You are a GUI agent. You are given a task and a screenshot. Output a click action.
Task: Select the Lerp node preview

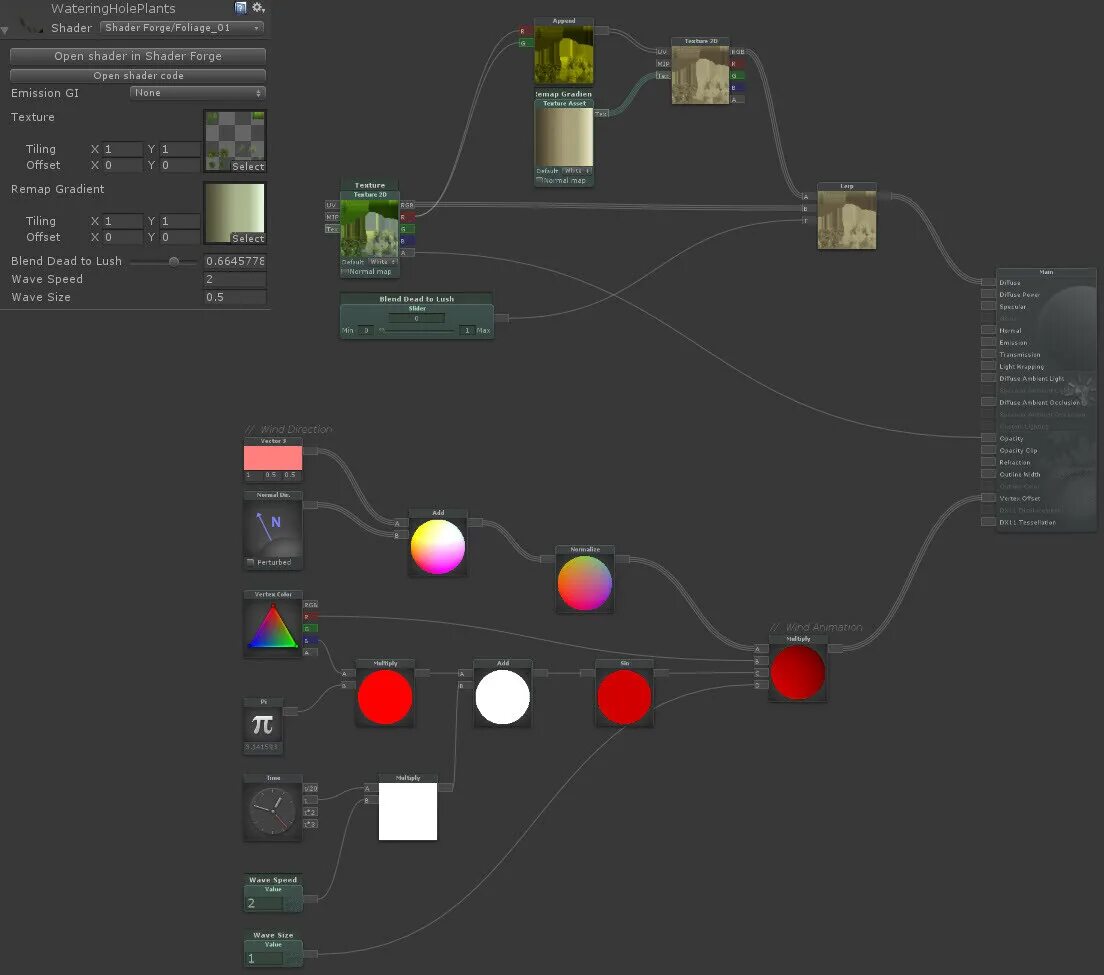(x=846, y=220)
